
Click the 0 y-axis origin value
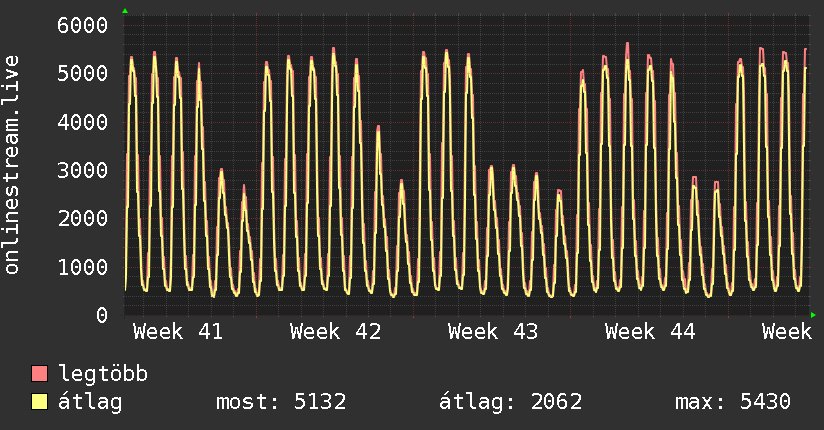[101, 315]
